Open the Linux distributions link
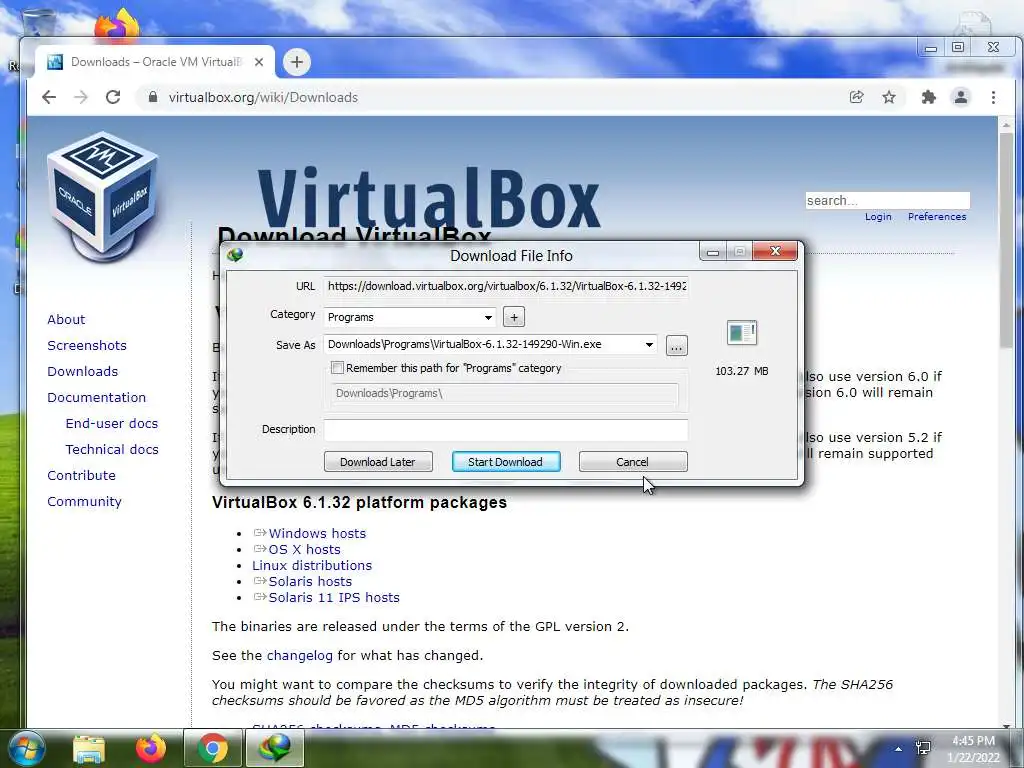This screenshot has width=1024, height=768. coord(312,566)
